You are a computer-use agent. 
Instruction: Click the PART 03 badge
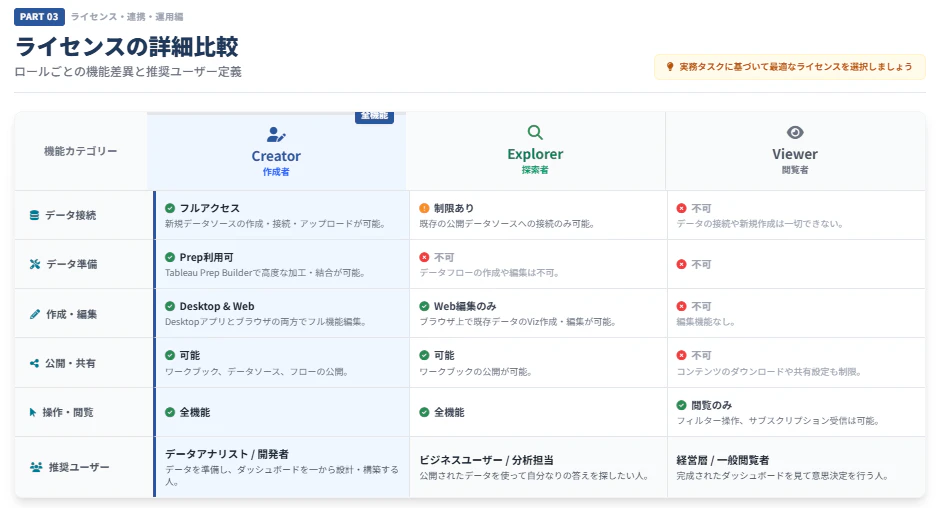[39, 16]
